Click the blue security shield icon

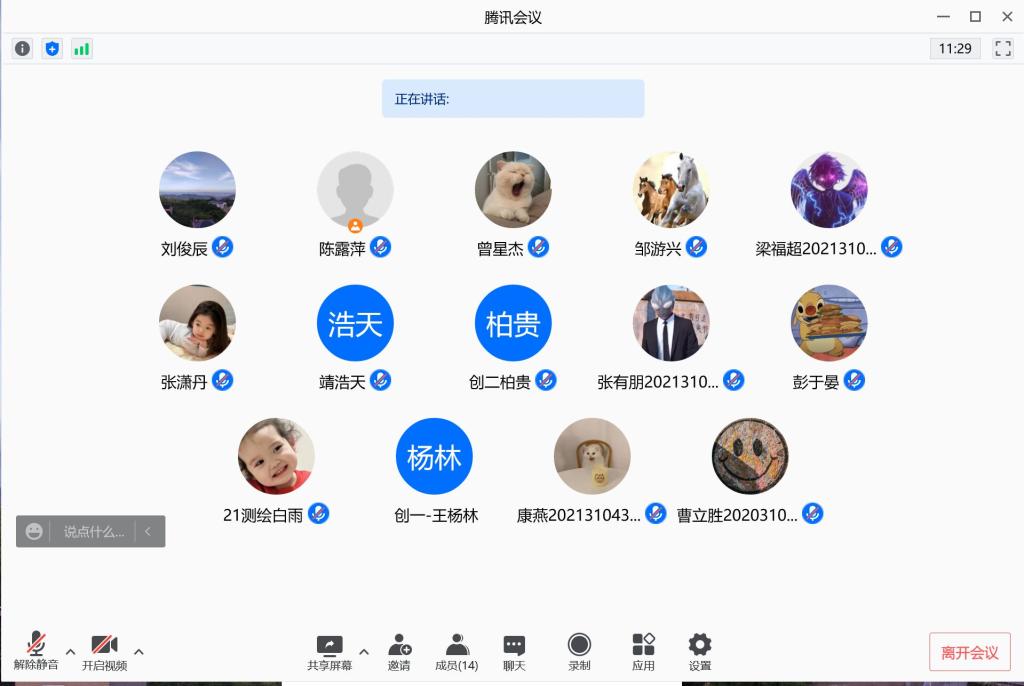[x=52, y=48]
